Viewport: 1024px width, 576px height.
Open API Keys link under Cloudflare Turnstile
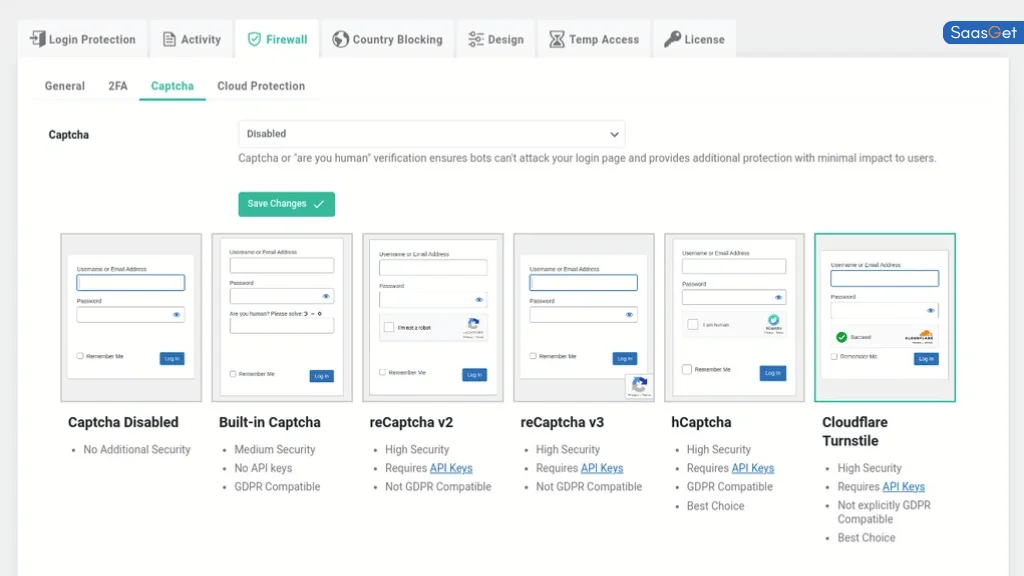tap(903, 487)
